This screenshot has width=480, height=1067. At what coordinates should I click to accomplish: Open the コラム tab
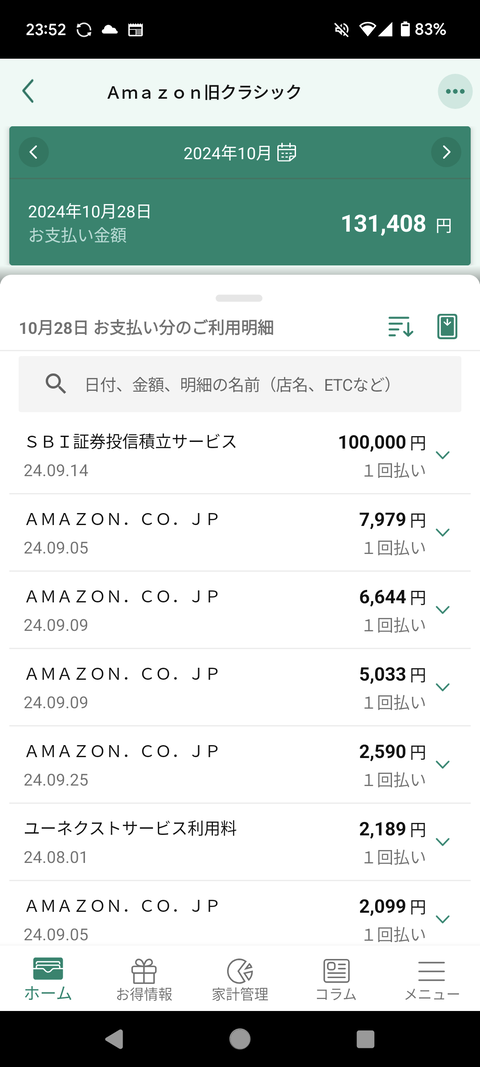[x=336, y=980]
